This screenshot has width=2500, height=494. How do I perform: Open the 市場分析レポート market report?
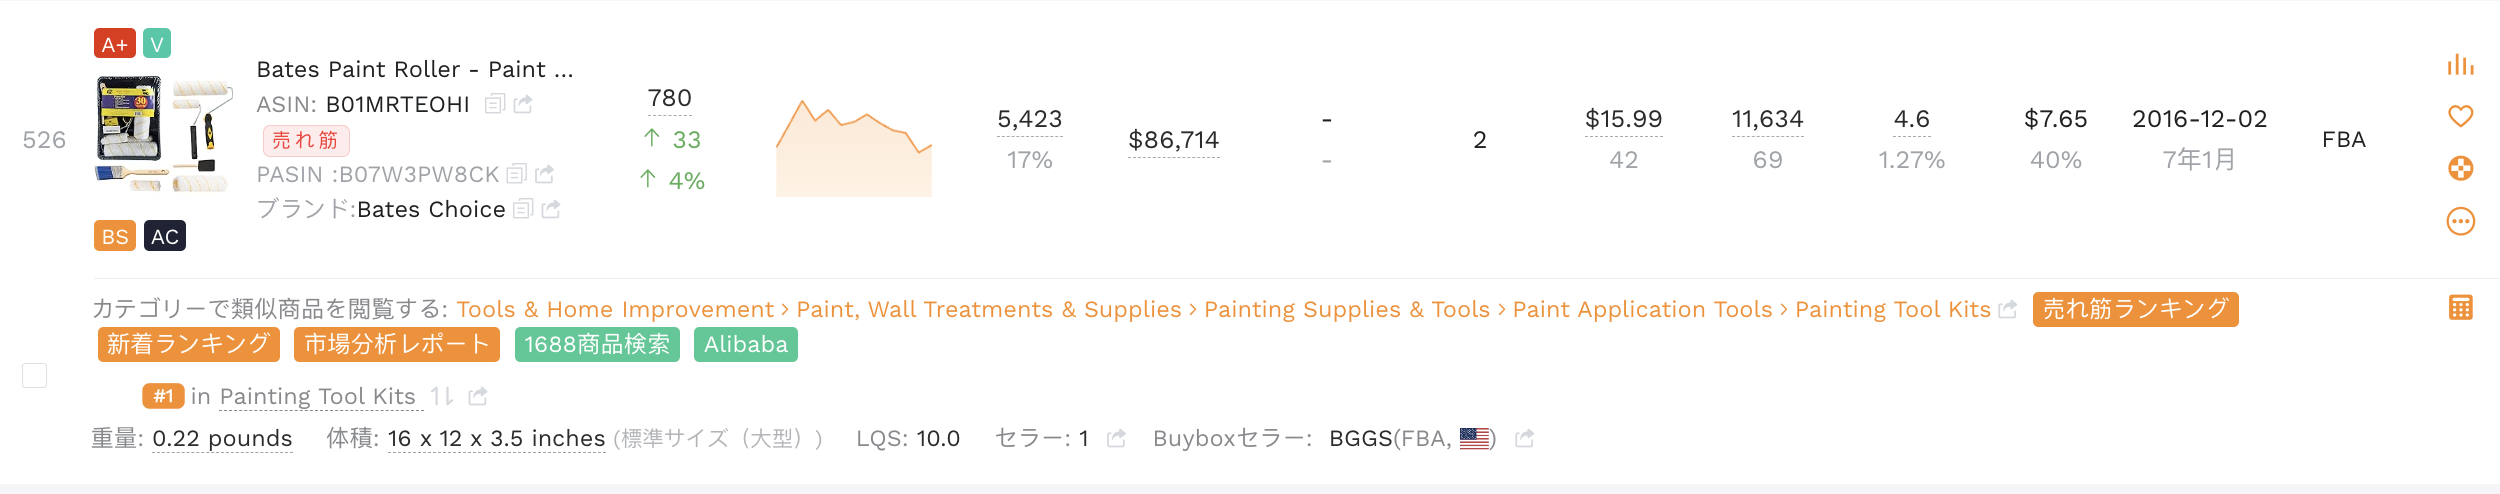[397, 344]
